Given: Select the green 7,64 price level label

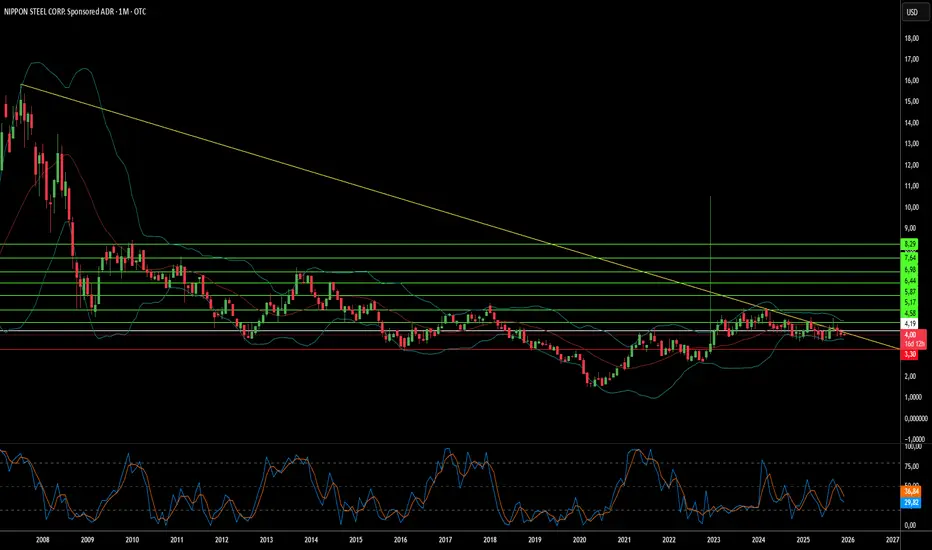Looking at the screenshot, I should 909,257.
